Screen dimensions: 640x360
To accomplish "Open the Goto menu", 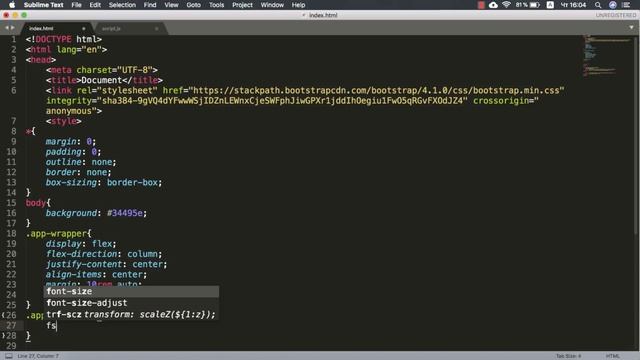I will [193, 5].
